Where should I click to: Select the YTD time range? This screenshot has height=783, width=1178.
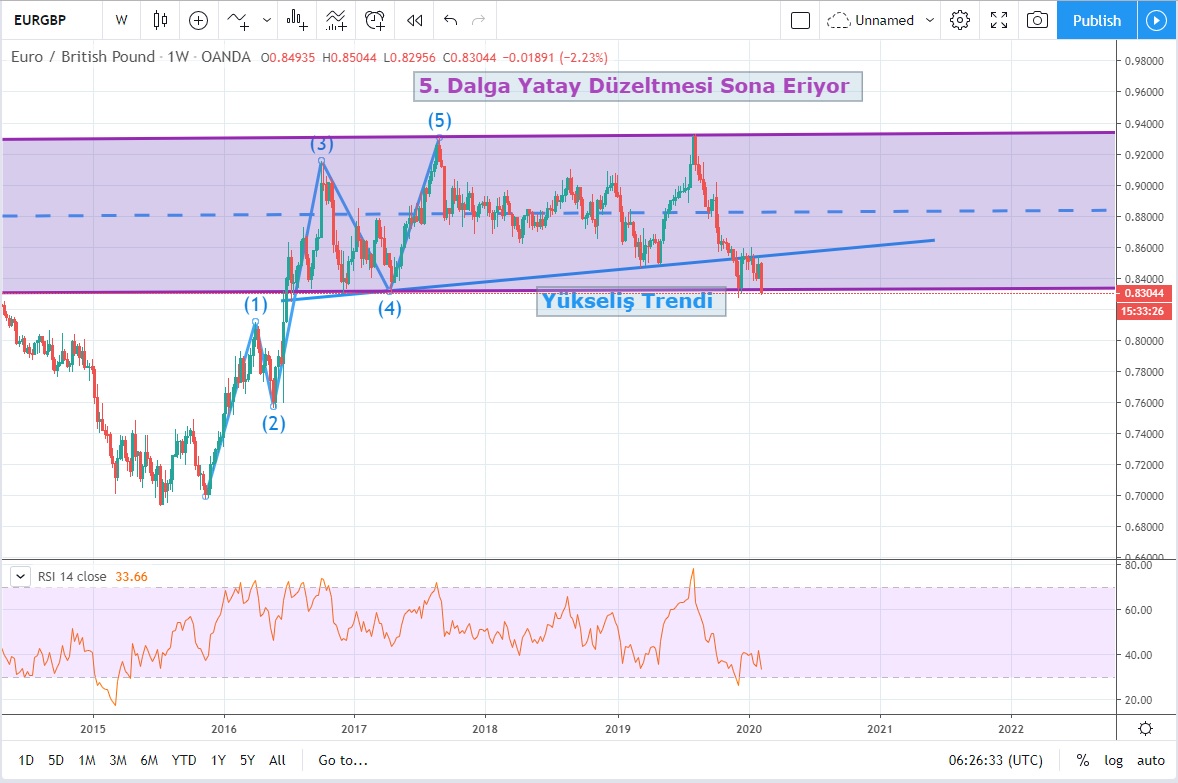(x=184, y=760)
